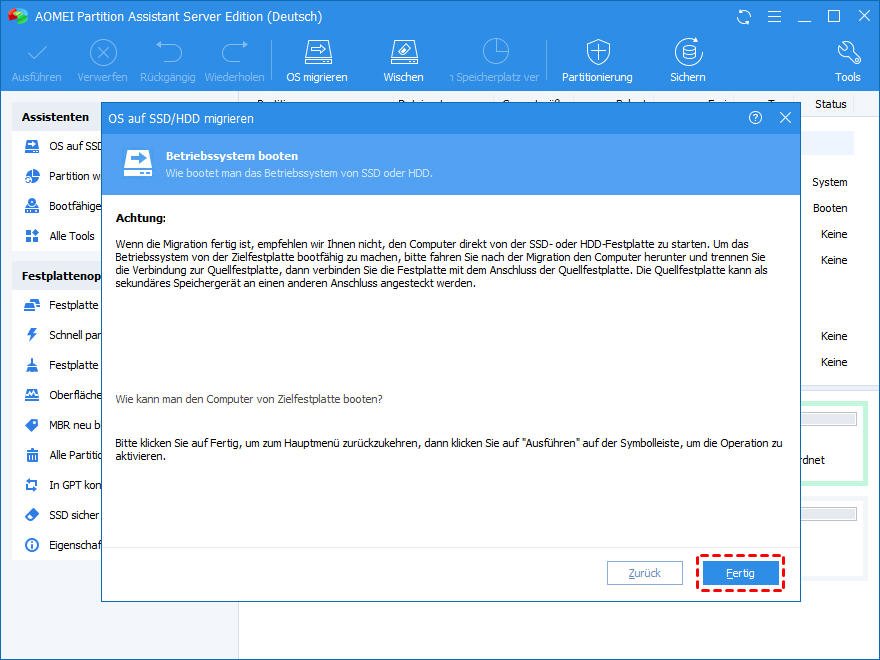Viewport: 880px width, 660px height.
Task: Open the Zielfestplatte booten help link
Action: [249, 399]
